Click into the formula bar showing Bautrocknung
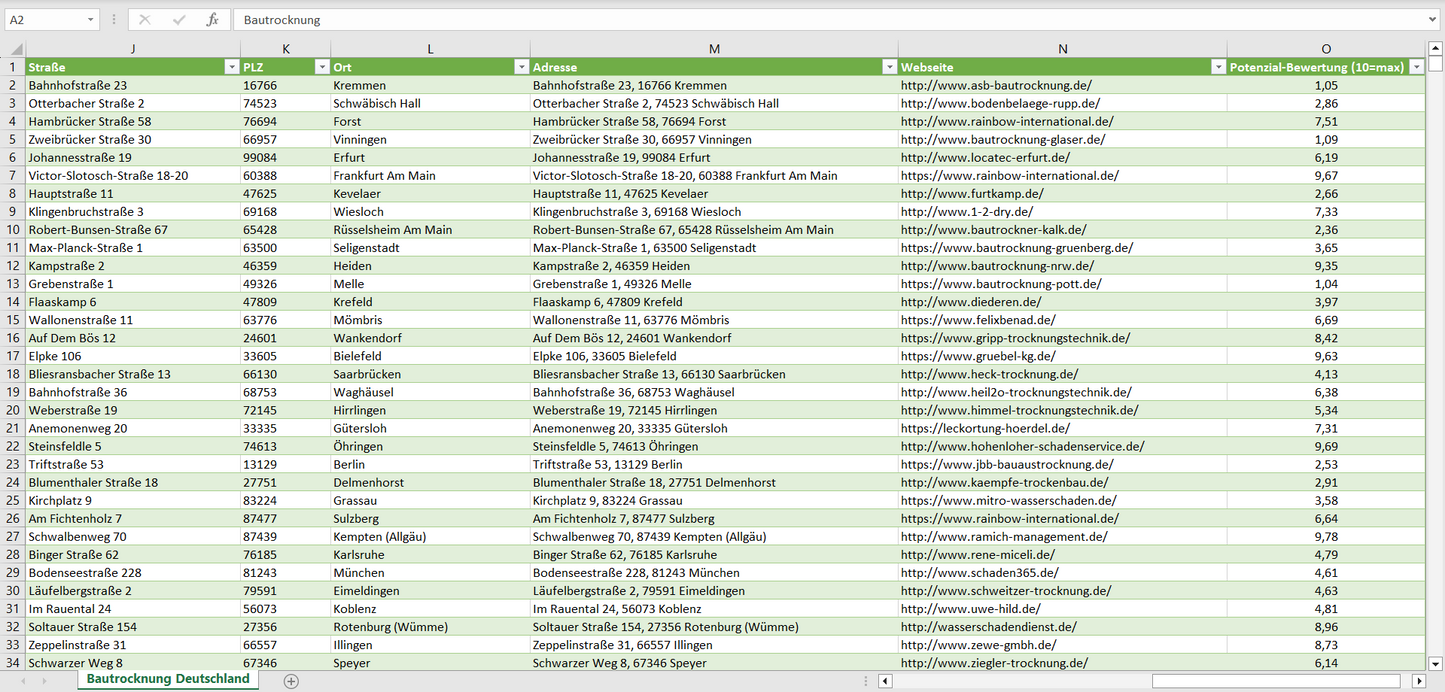The height and width of the screenshot is (692, 1445). point(800,20)
